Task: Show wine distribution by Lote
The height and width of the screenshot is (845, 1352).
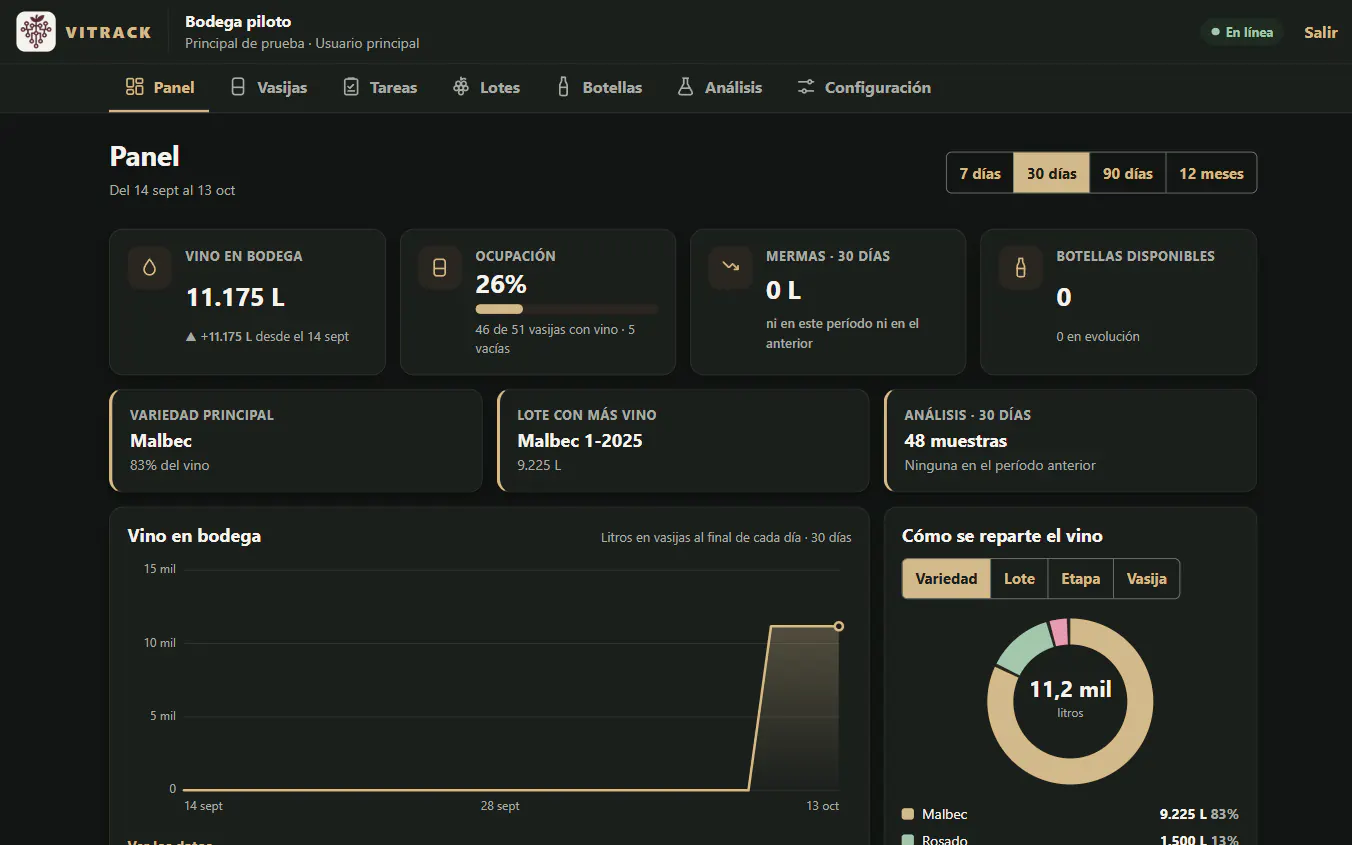Action: click(x=1019, y=579)
